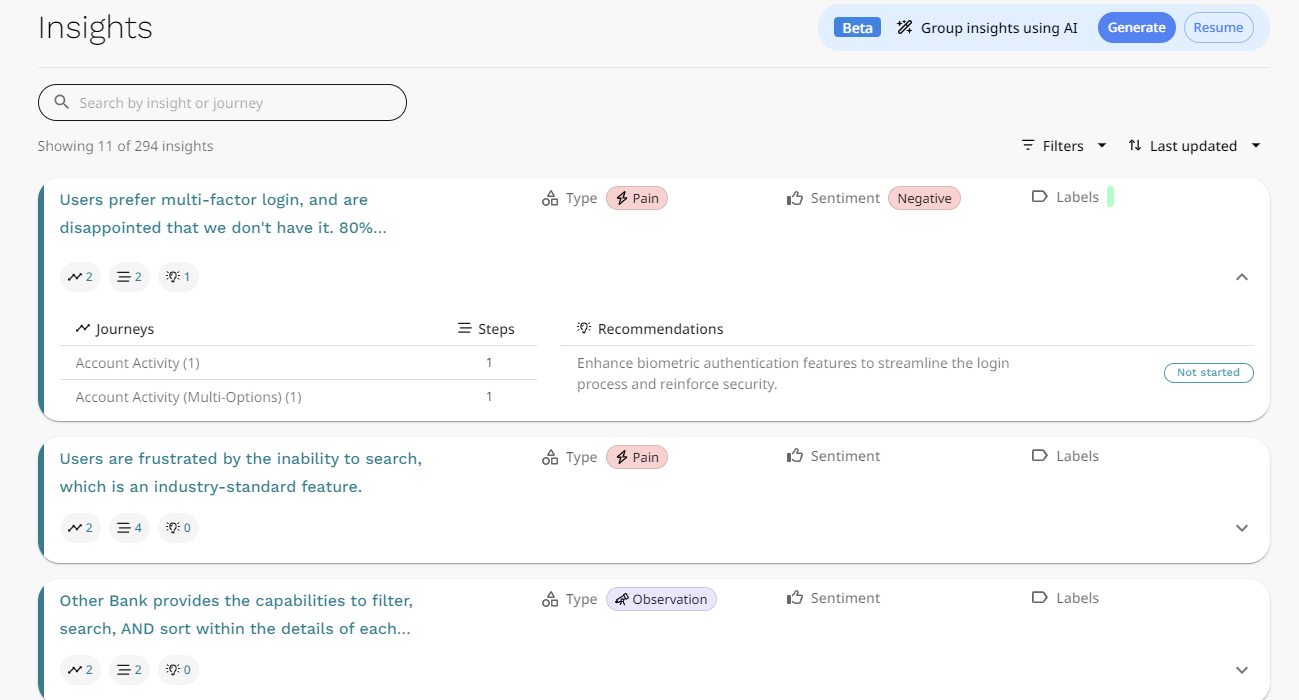Click the sort arrows icon beside Last updated
The image size is (1299, 700).
1134,145
